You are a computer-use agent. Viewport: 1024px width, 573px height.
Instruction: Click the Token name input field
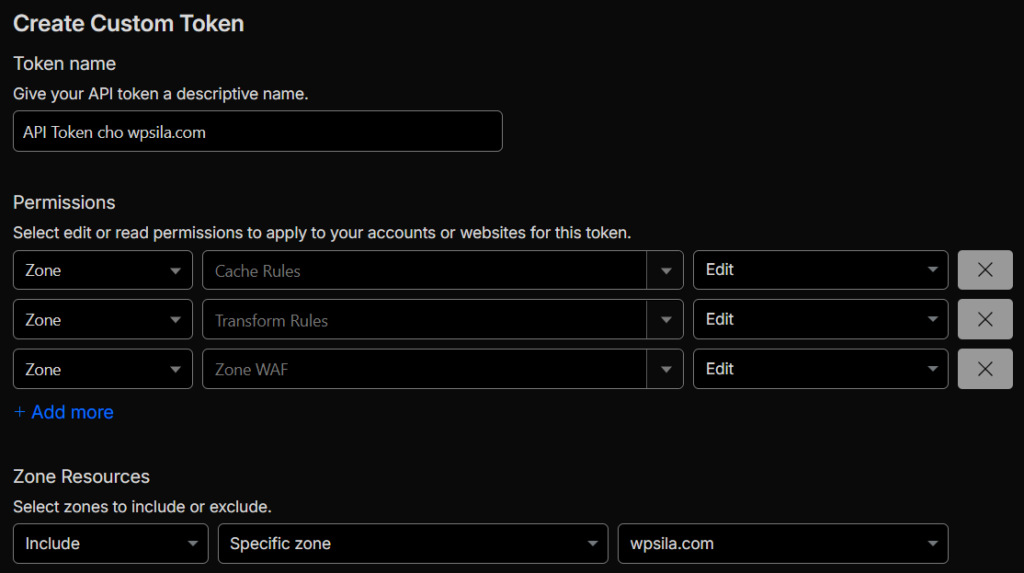pos(258,131)
